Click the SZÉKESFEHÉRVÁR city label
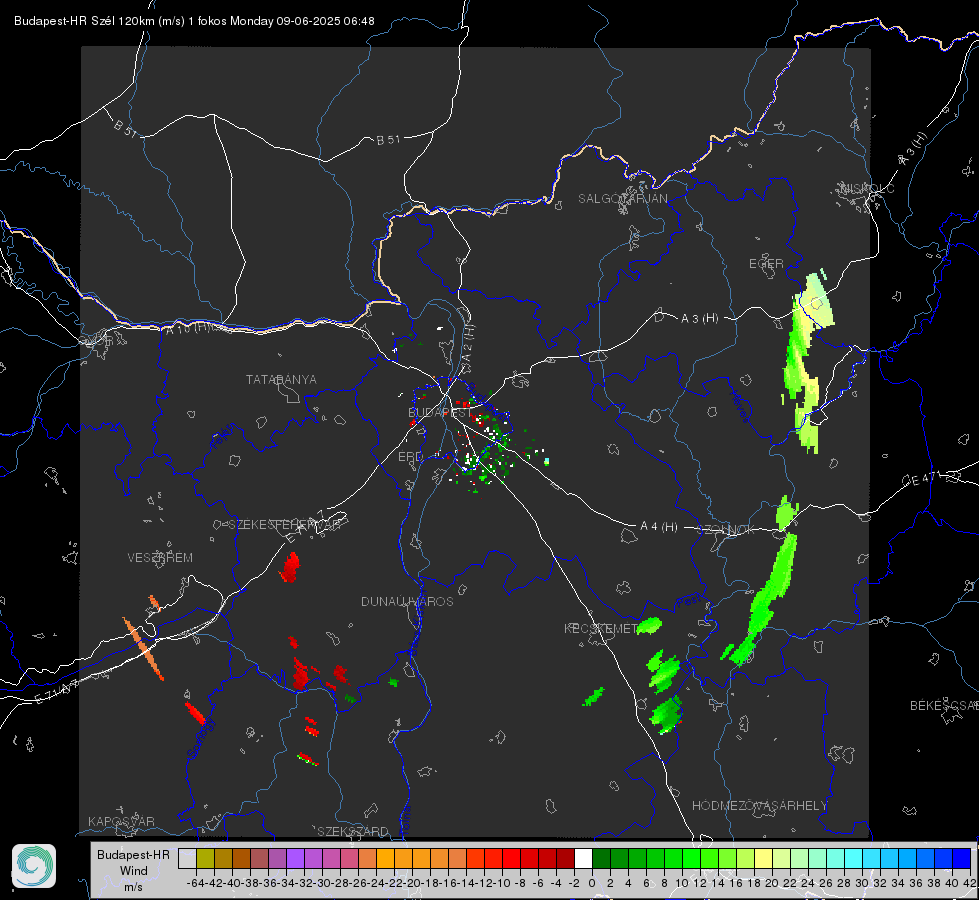This screenshot has height=900, width=979. pyautogui.click(x=284, y=525)
